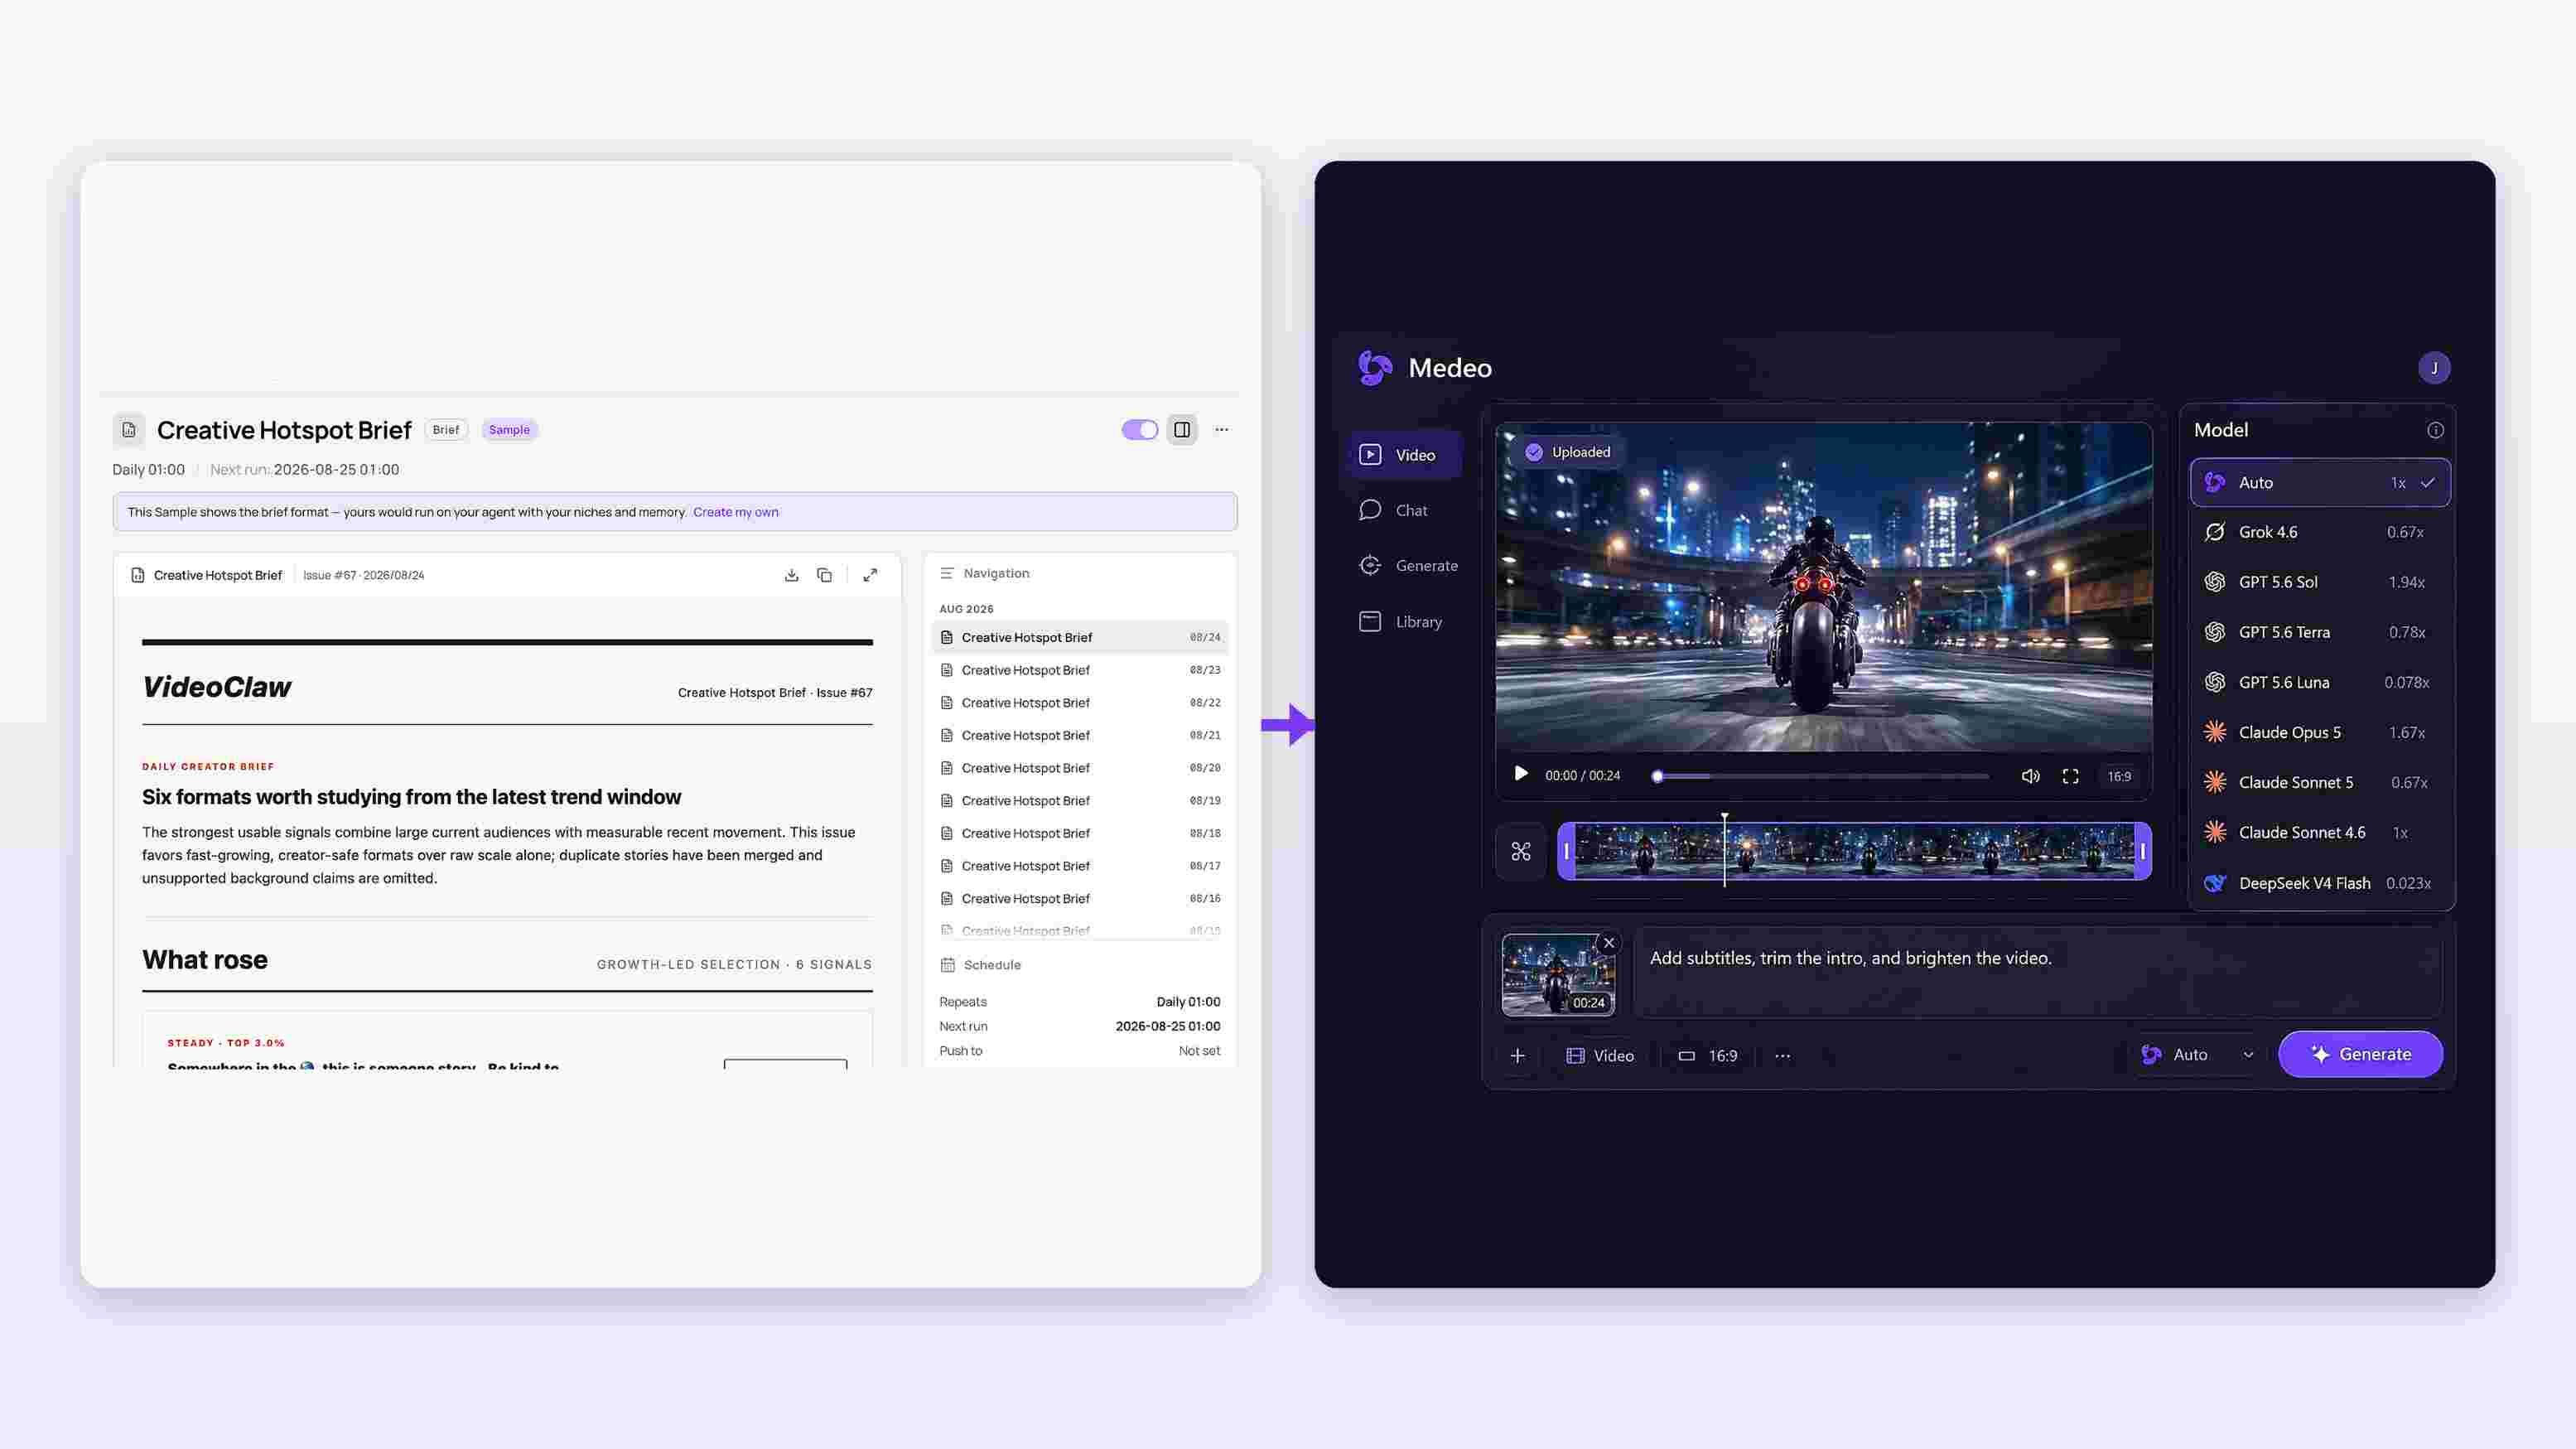Select Creative Hotspot Brief dated 08/24
The height and width of the screenshot is (1449, 2576).
[x=1080, y=637]
